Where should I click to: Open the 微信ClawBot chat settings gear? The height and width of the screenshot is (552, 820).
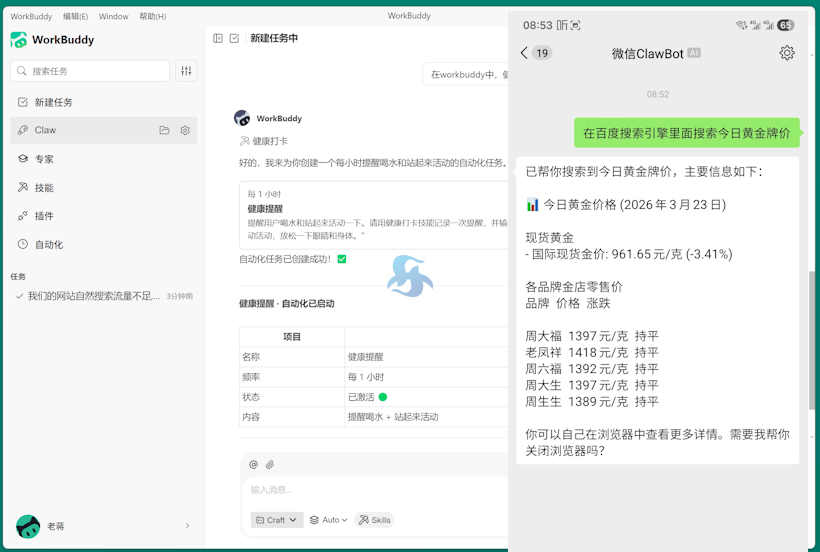pyautogui.click(x=787, y=53)
